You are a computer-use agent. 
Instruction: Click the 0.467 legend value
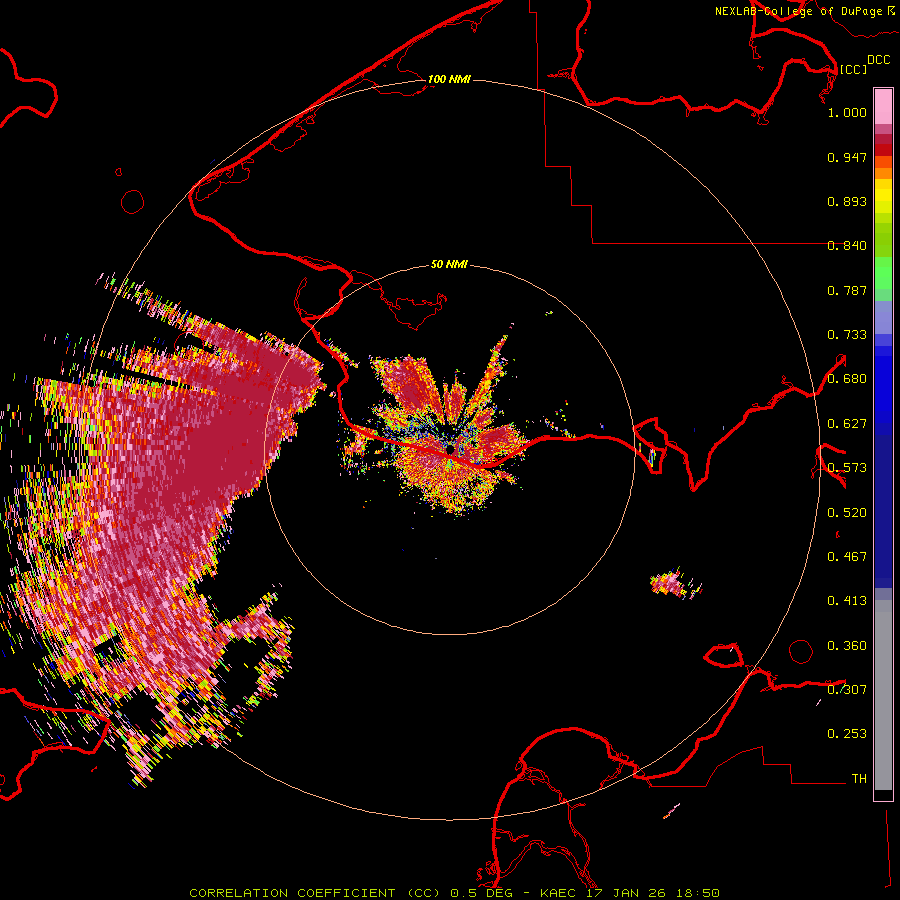tap(847, 557)
